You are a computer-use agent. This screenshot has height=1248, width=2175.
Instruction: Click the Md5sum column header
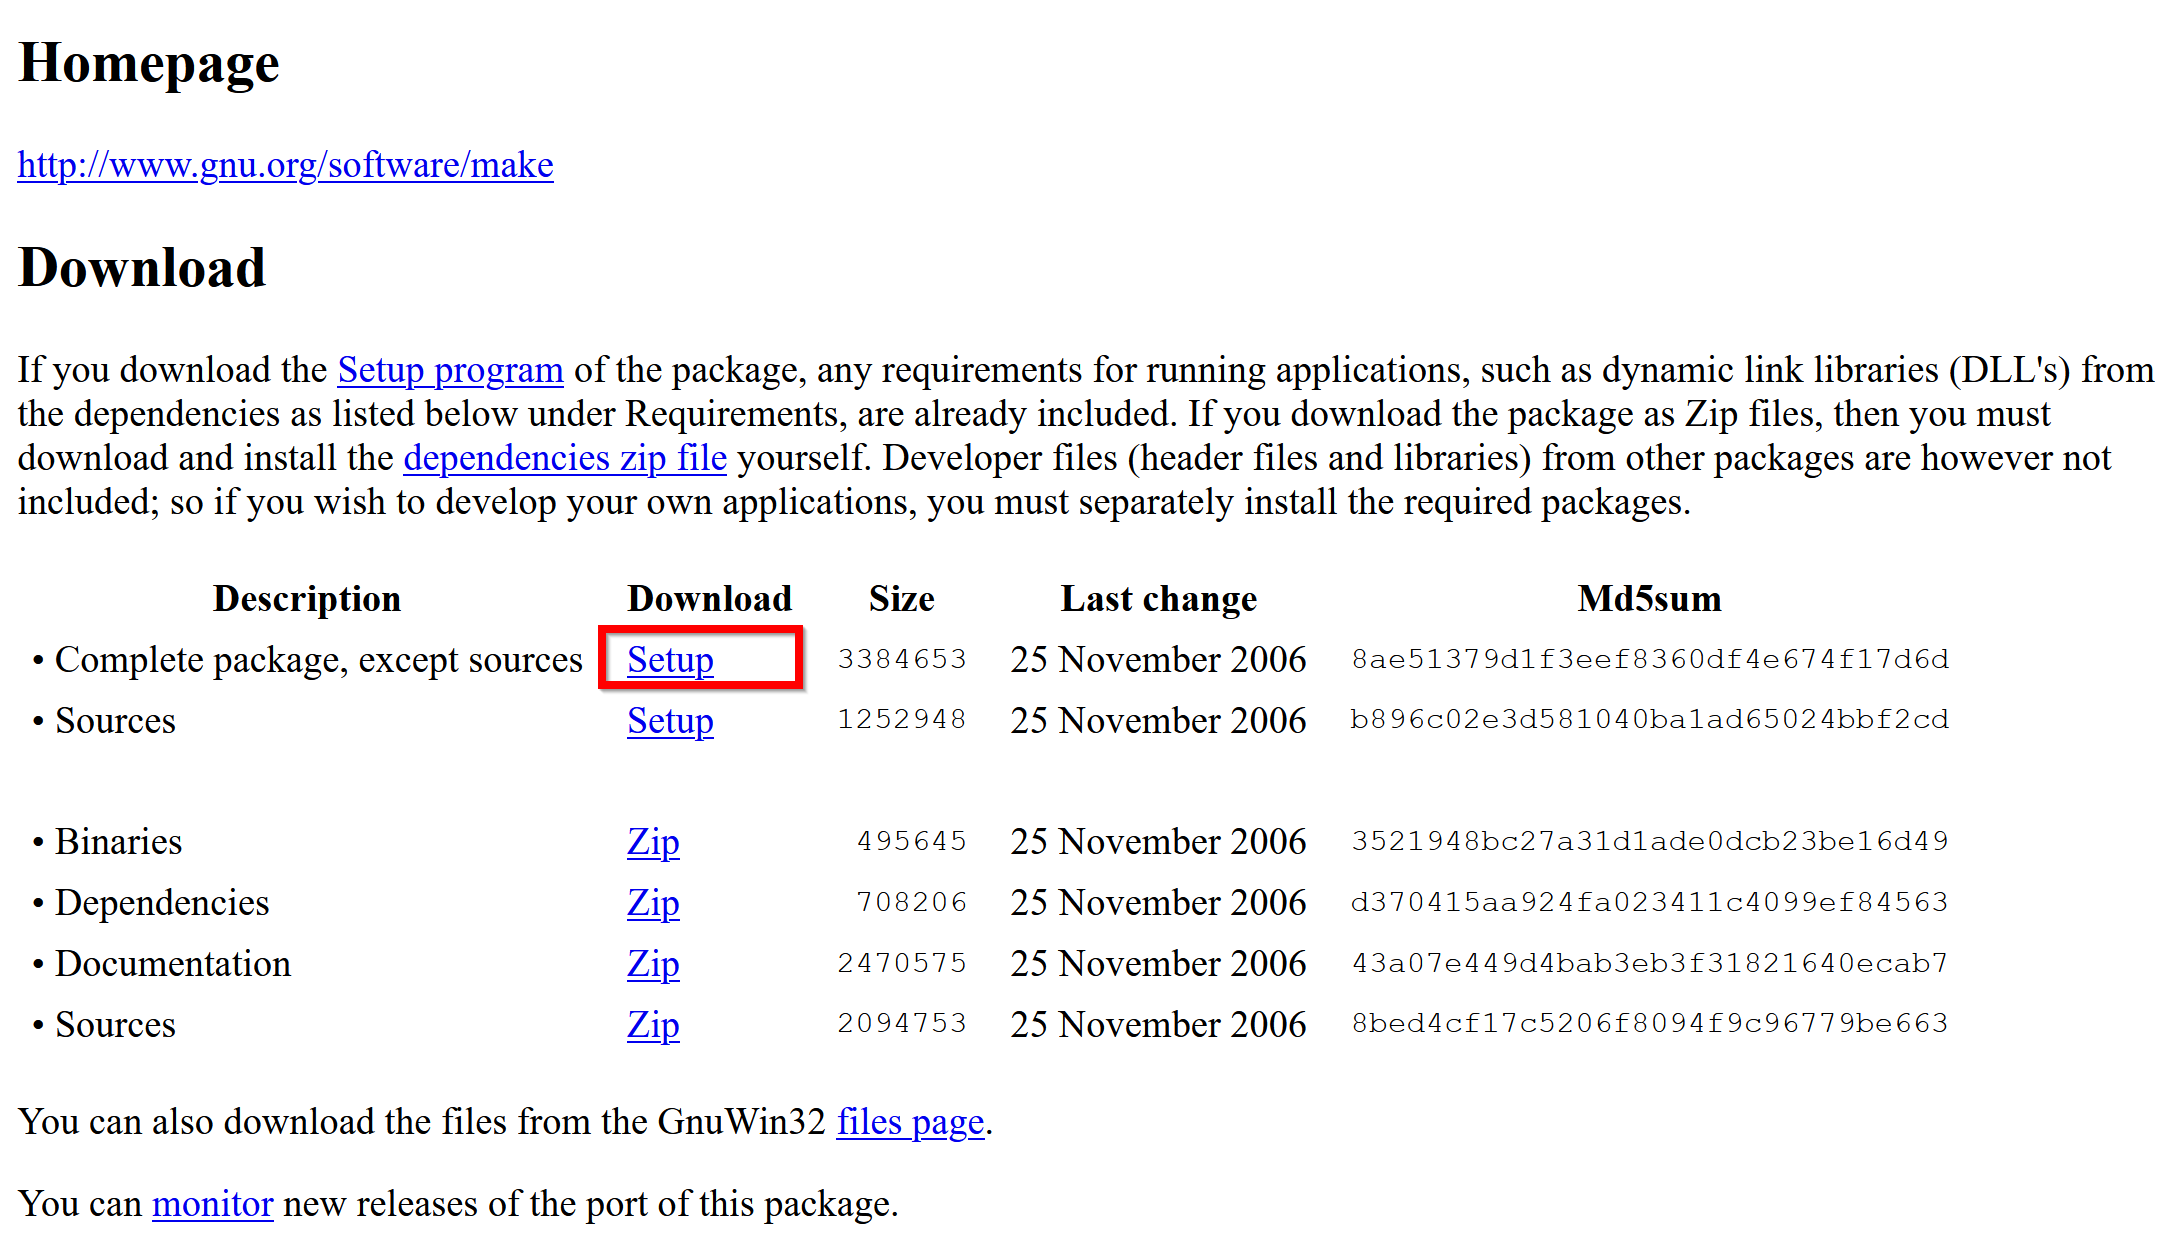(x=1649, y=599)
